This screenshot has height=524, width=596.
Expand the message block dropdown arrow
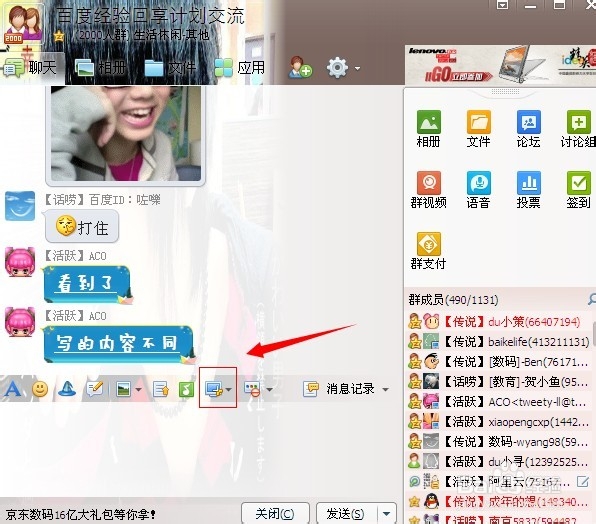pyautogui.click(x=269, y=389)
